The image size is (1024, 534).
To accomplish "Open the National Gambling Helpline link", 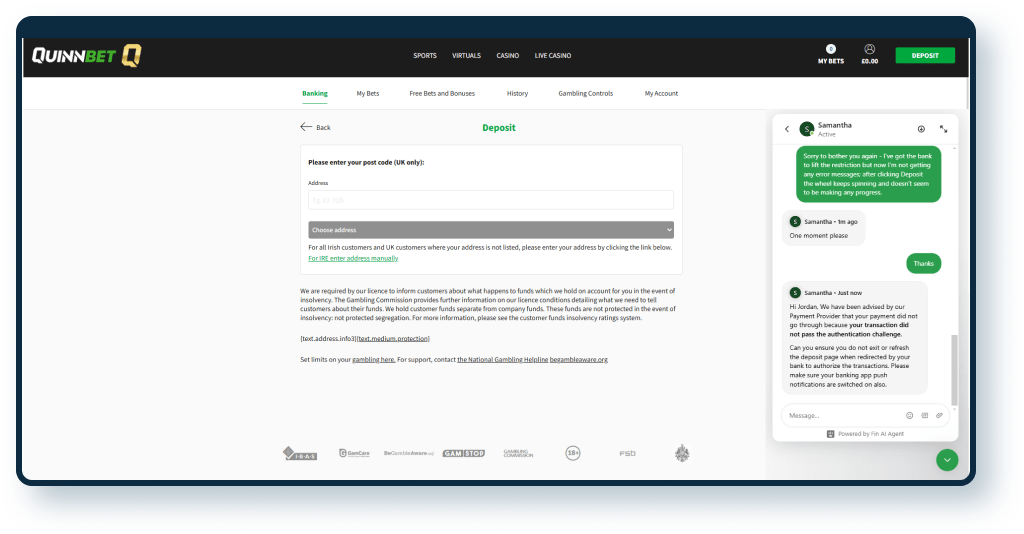I will (502, 360).
